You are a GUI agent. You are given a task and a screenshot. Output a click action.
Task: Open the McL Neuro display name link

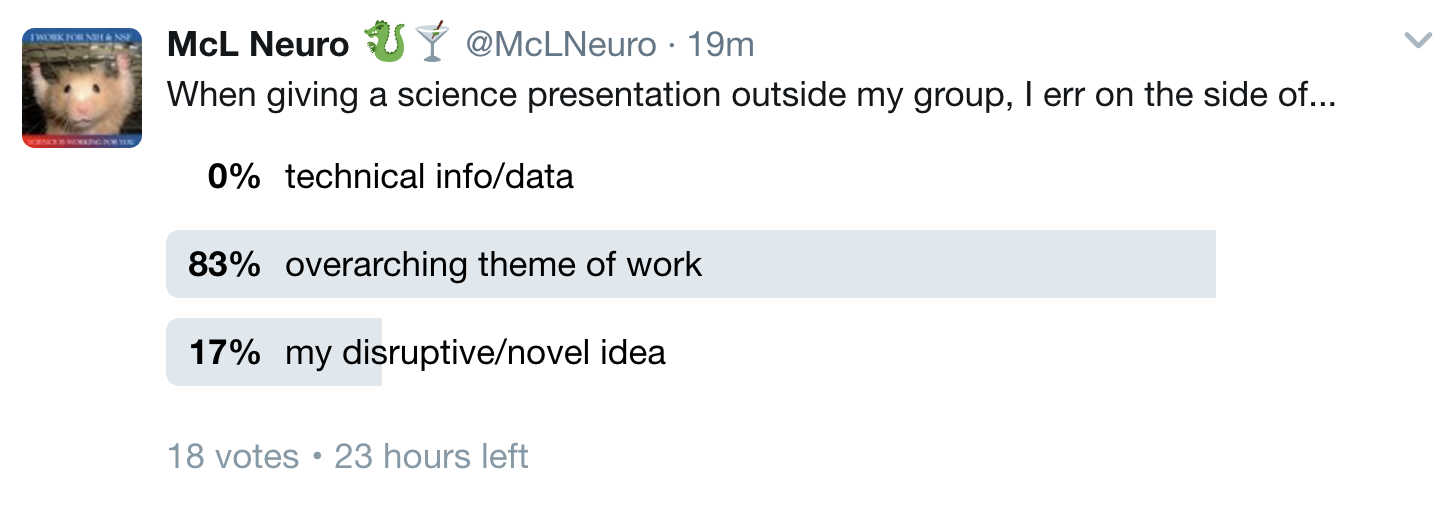pos(258,44)
